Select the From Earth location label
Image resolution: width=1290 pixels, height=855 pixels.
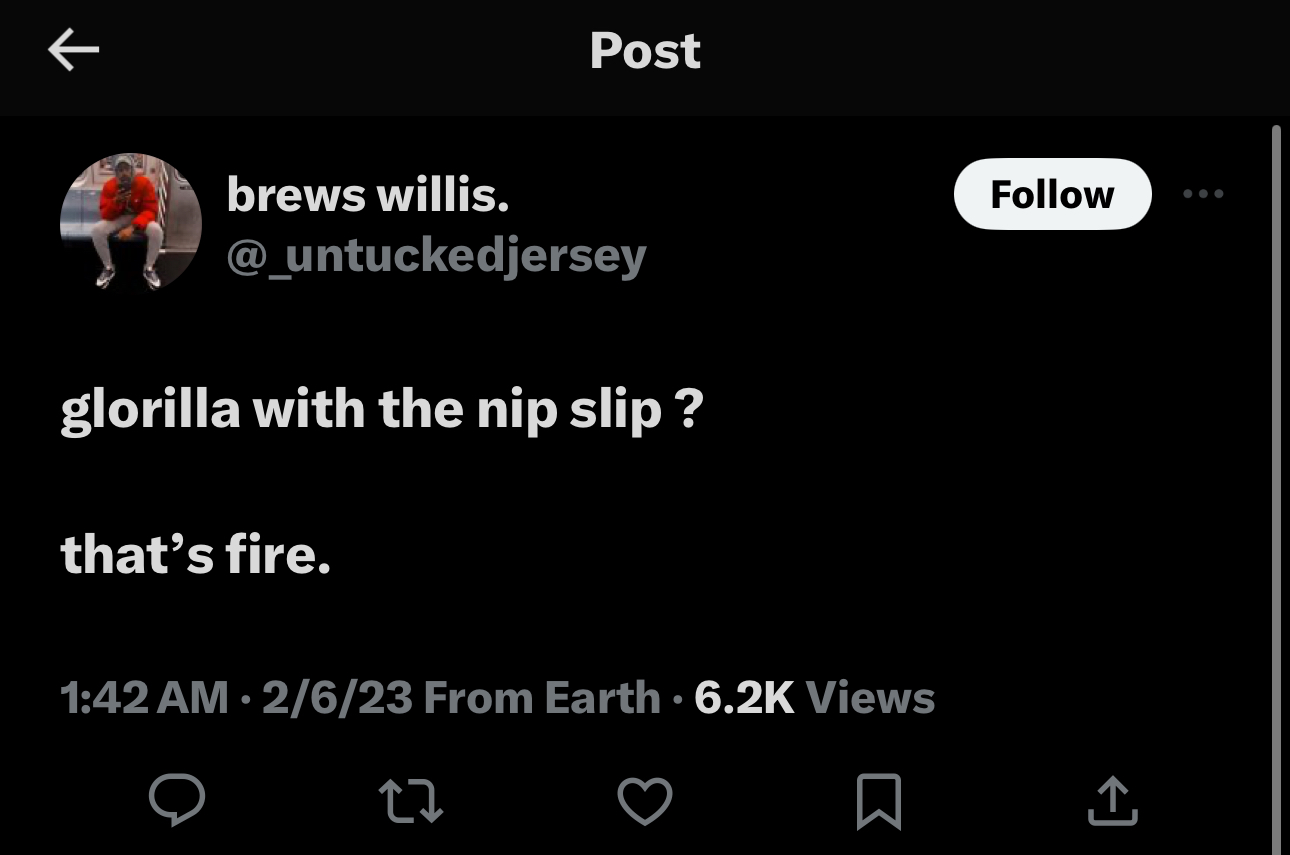pyautogui.click(x=542, y=697)
